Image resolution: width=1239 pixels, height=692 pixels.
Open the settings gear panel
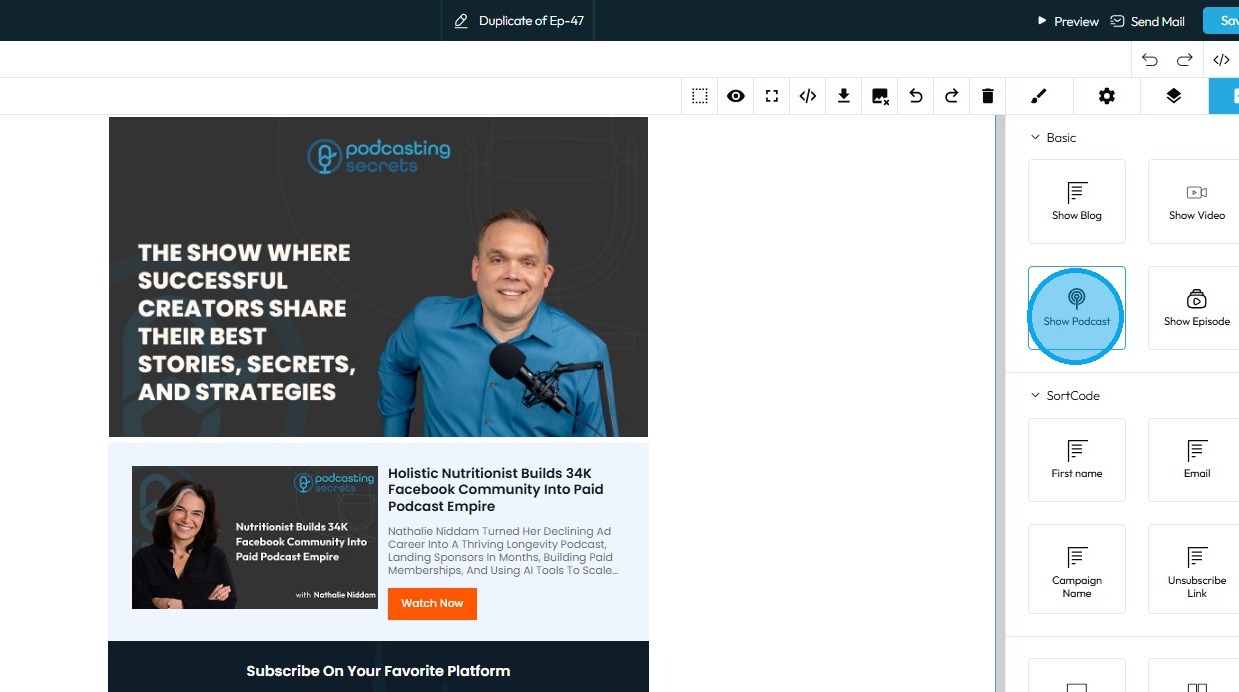click(1106, 96)
